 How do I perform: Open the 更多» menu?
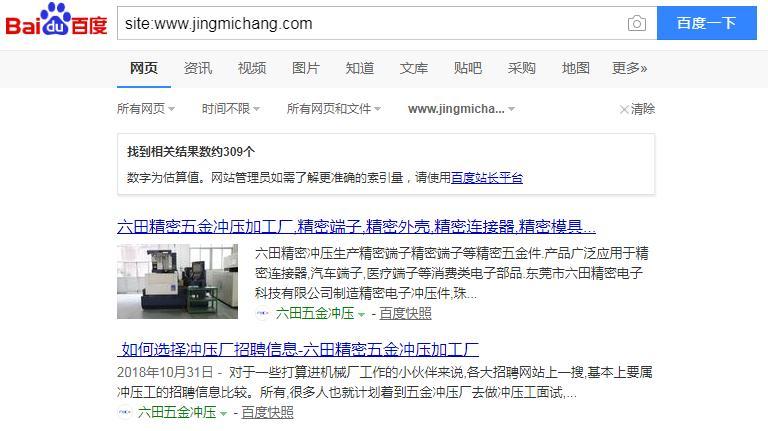[x=629, y=68]
